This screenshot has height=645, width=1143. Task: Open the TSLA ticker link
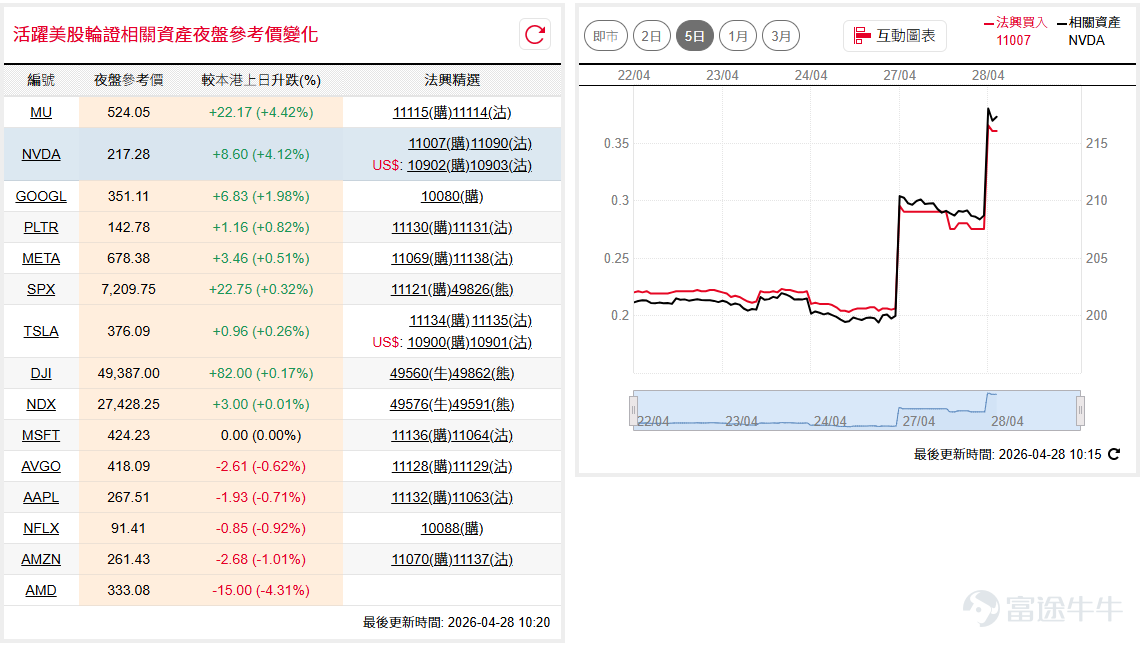point(41,332)
